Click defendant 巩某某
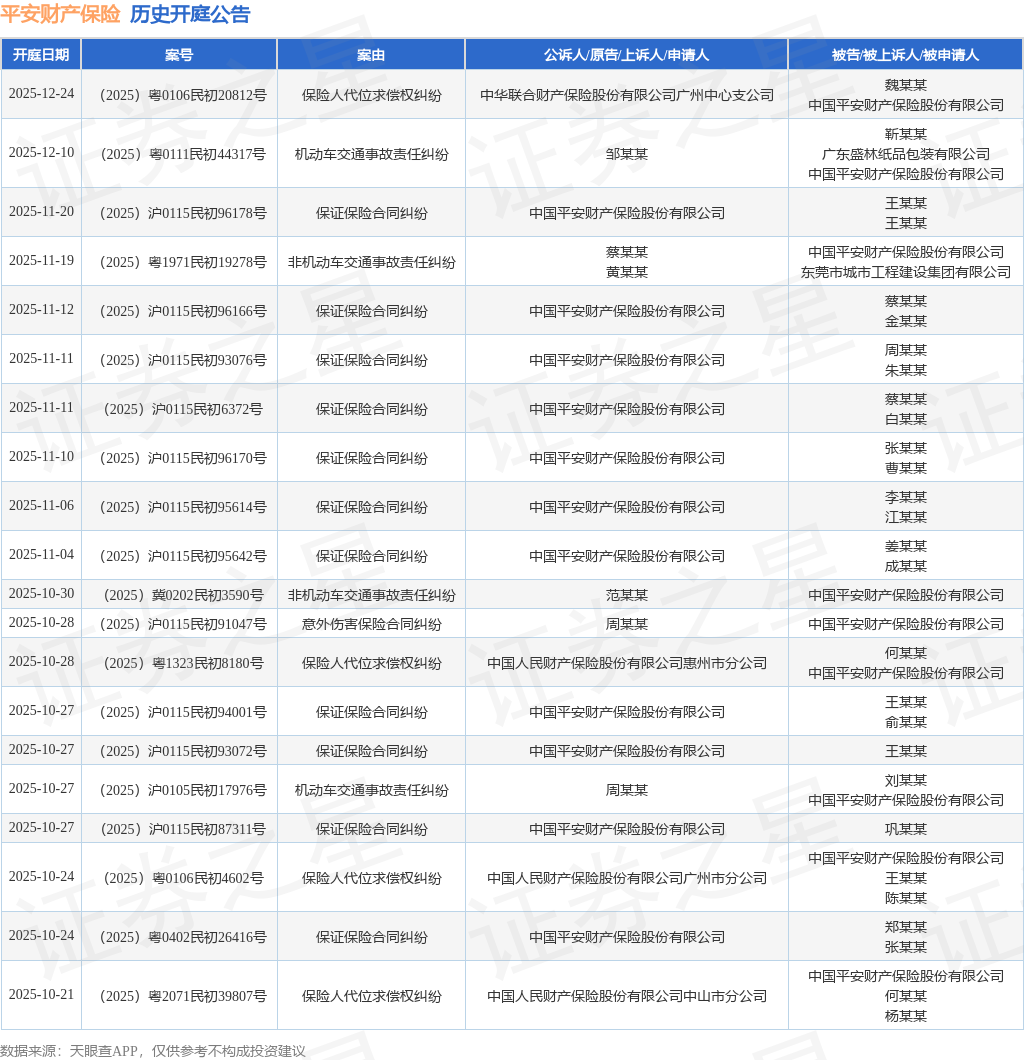The image size is (1024, 1060). [906, 829]
